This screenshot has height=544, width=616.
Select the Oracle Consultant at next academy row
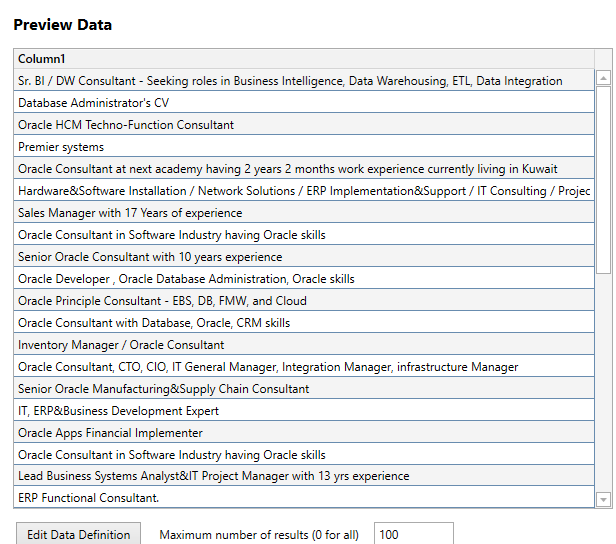(304, 169)
